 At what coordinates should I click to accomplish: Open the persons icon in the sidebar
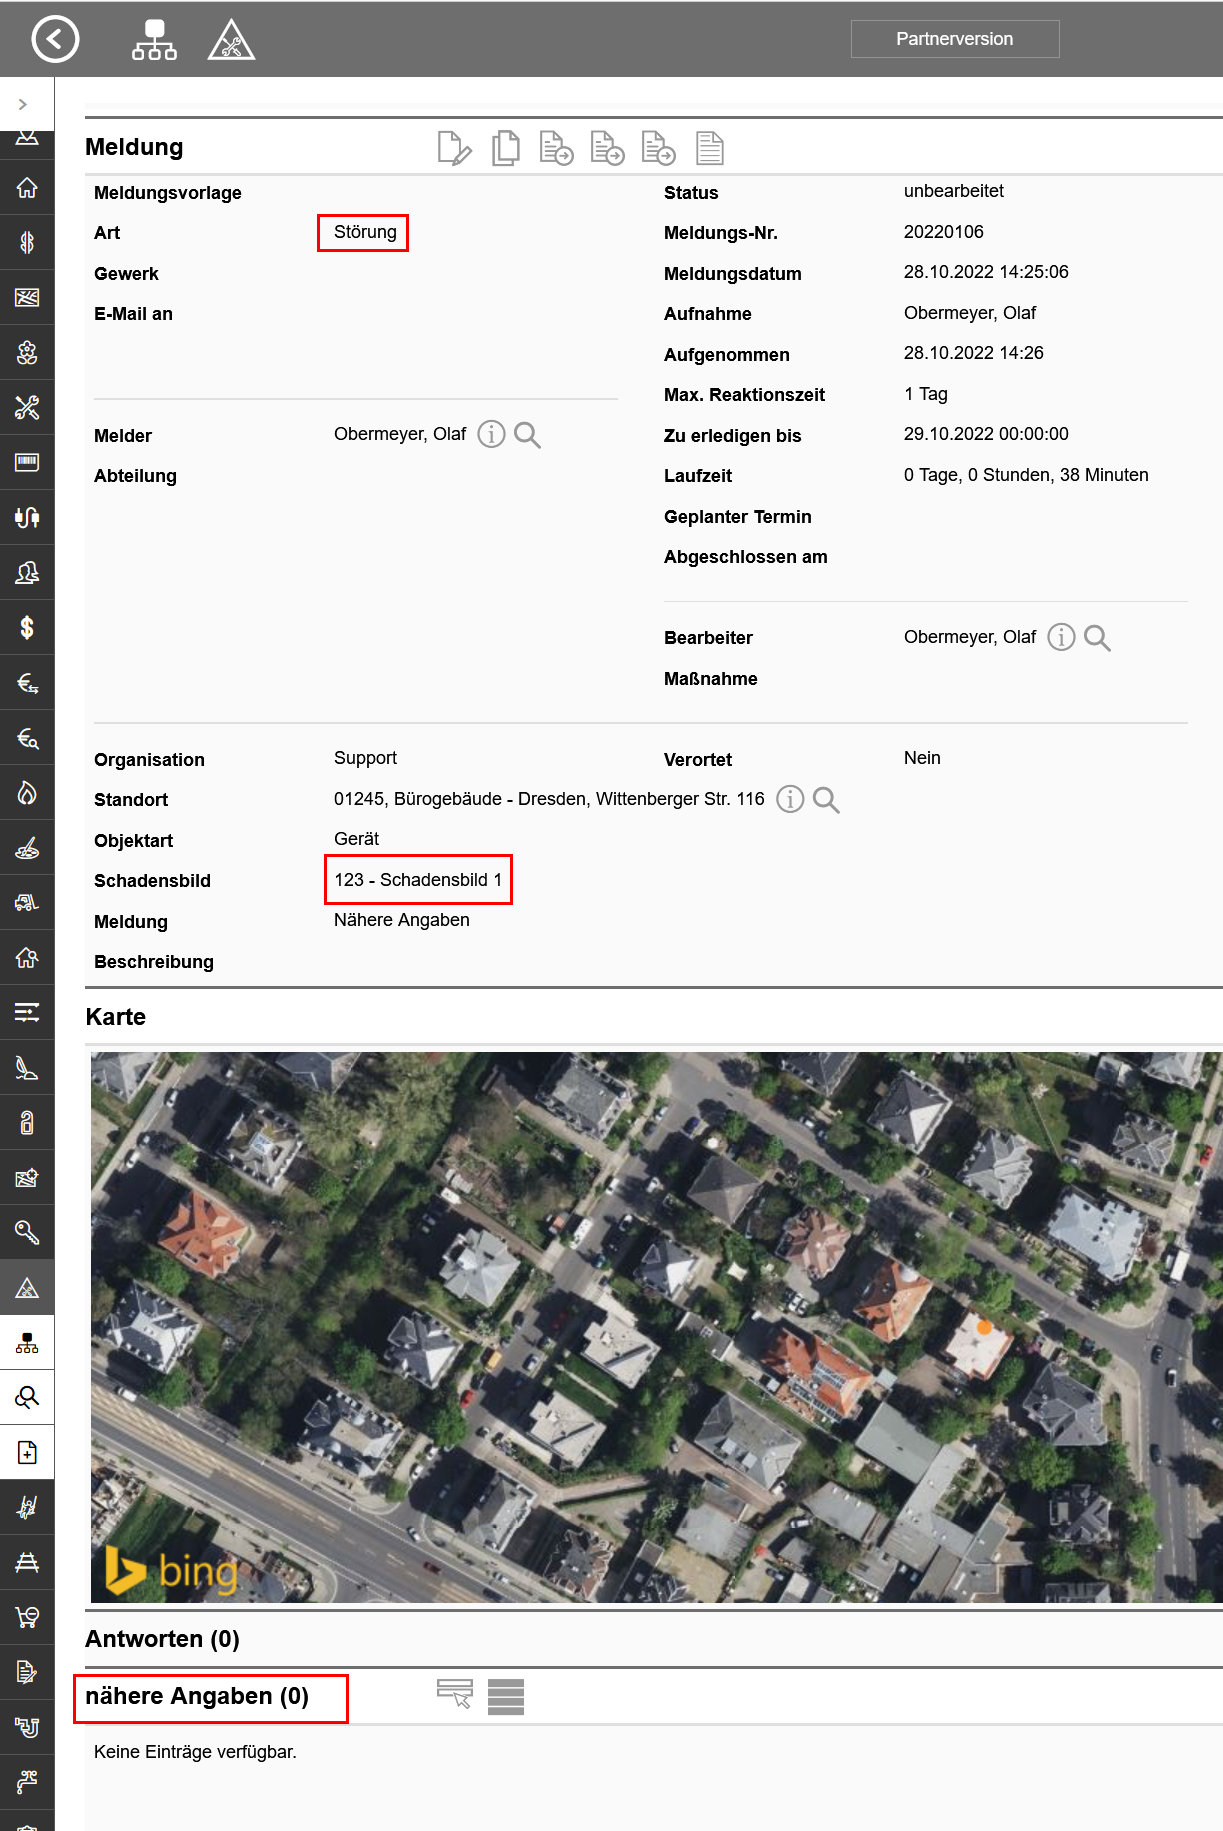(x=27, y=572)
